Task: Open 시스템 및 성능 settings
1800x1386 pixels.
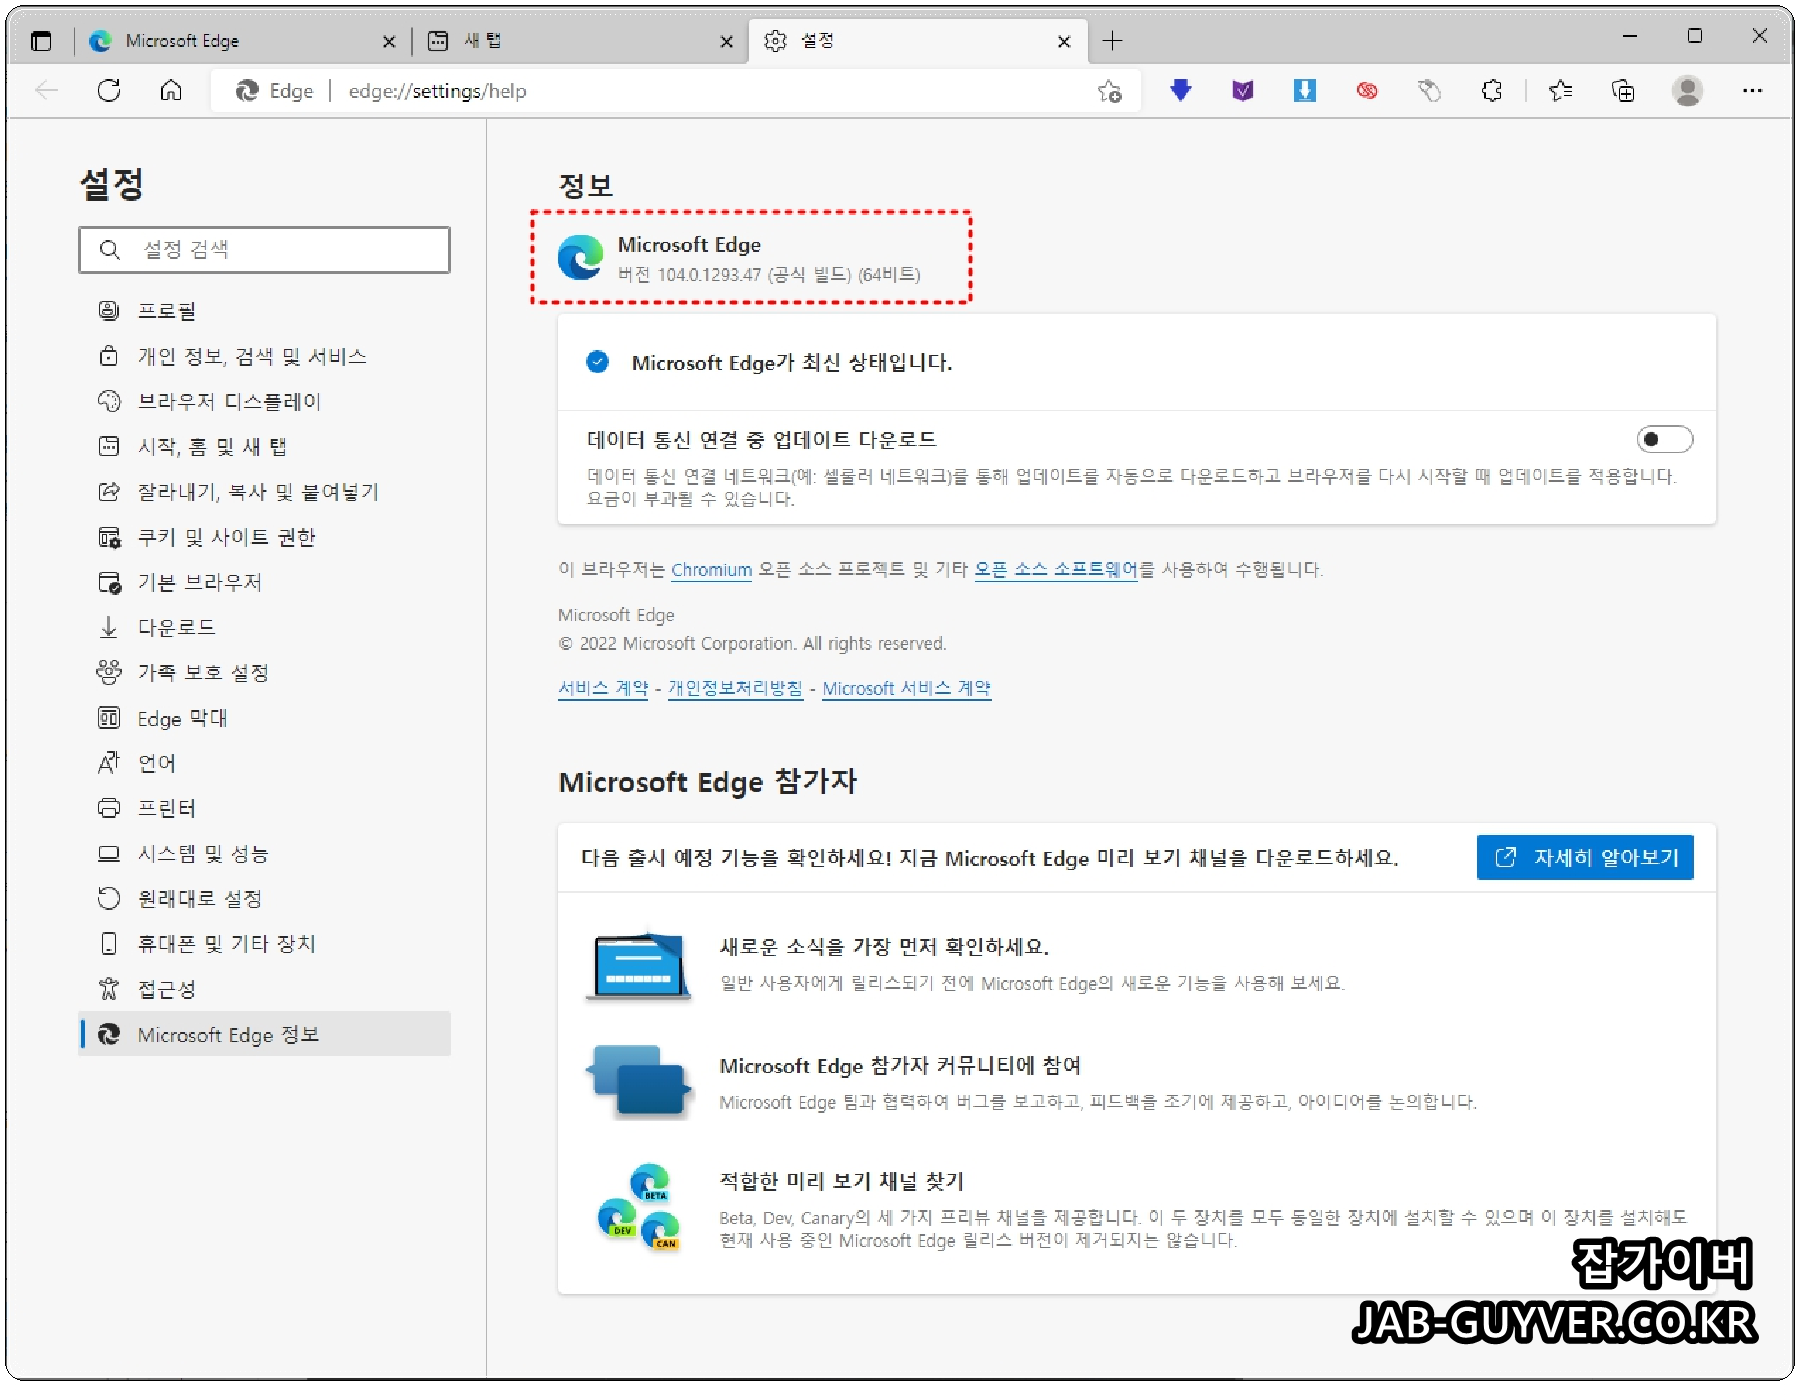Action: (265, 853)
